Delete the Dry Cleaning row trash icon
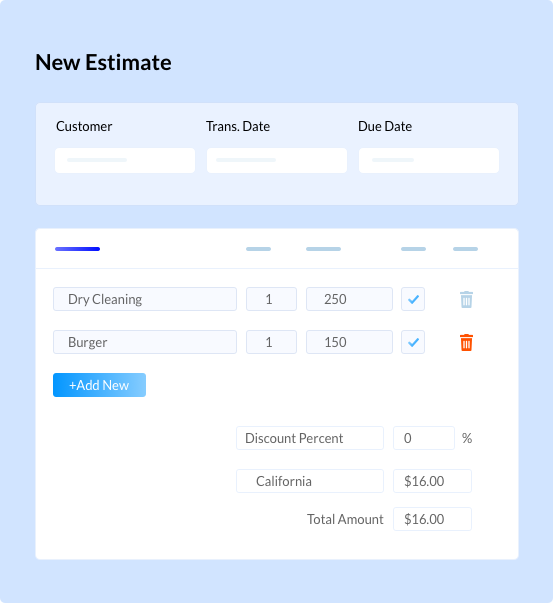This screenshot has height=603, width=553. point(466,299)
